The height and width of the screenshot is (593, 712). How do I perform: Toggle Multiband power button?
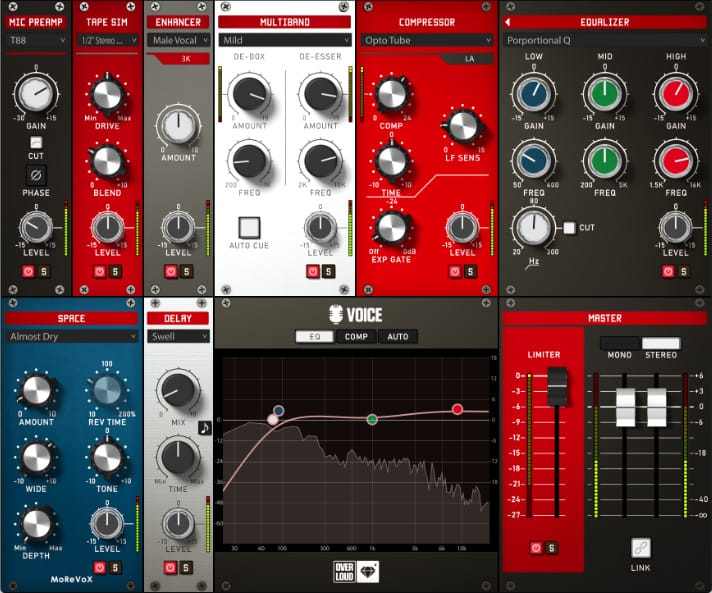click(313, 272)
